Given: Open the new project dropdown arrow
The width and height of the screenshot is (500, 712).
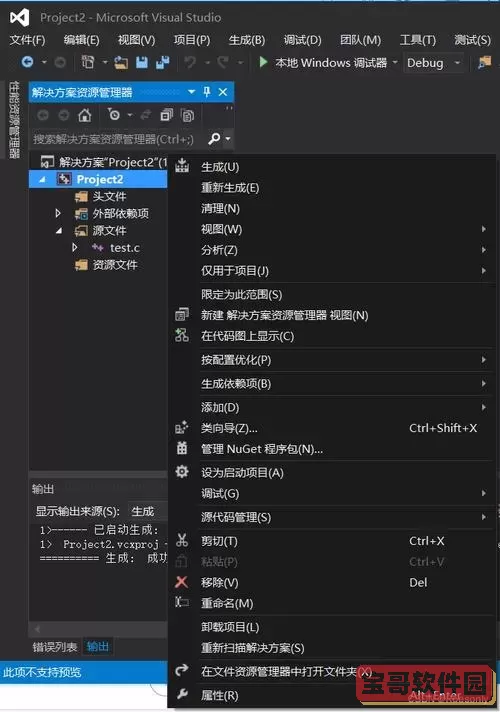Looking at the screenshot, I should pos(104,62).
